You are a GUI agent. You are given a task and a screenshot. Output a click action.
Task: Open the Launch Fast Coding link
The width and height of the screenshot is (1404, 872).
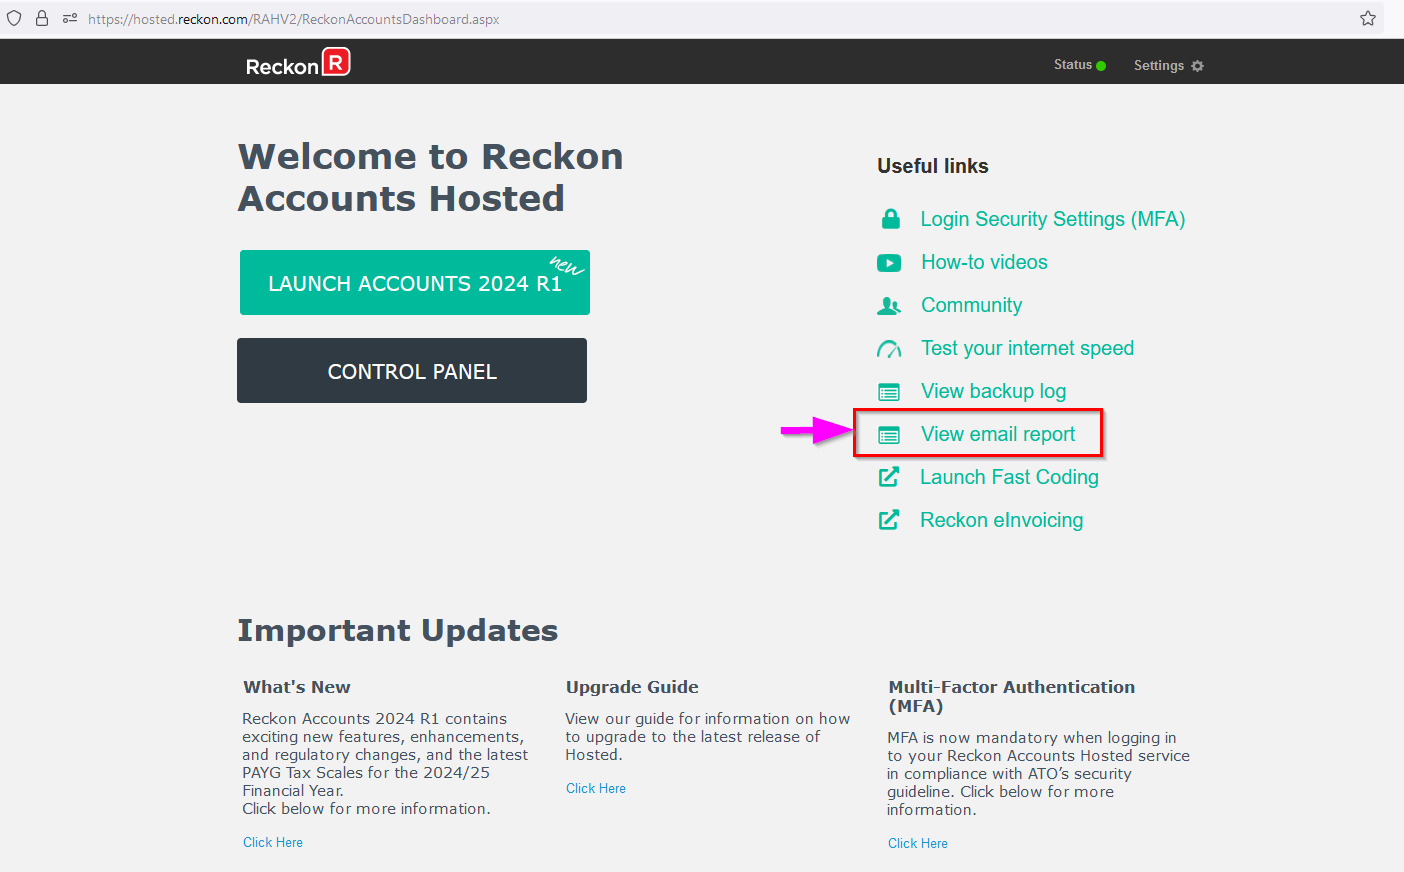(1009, 477)
